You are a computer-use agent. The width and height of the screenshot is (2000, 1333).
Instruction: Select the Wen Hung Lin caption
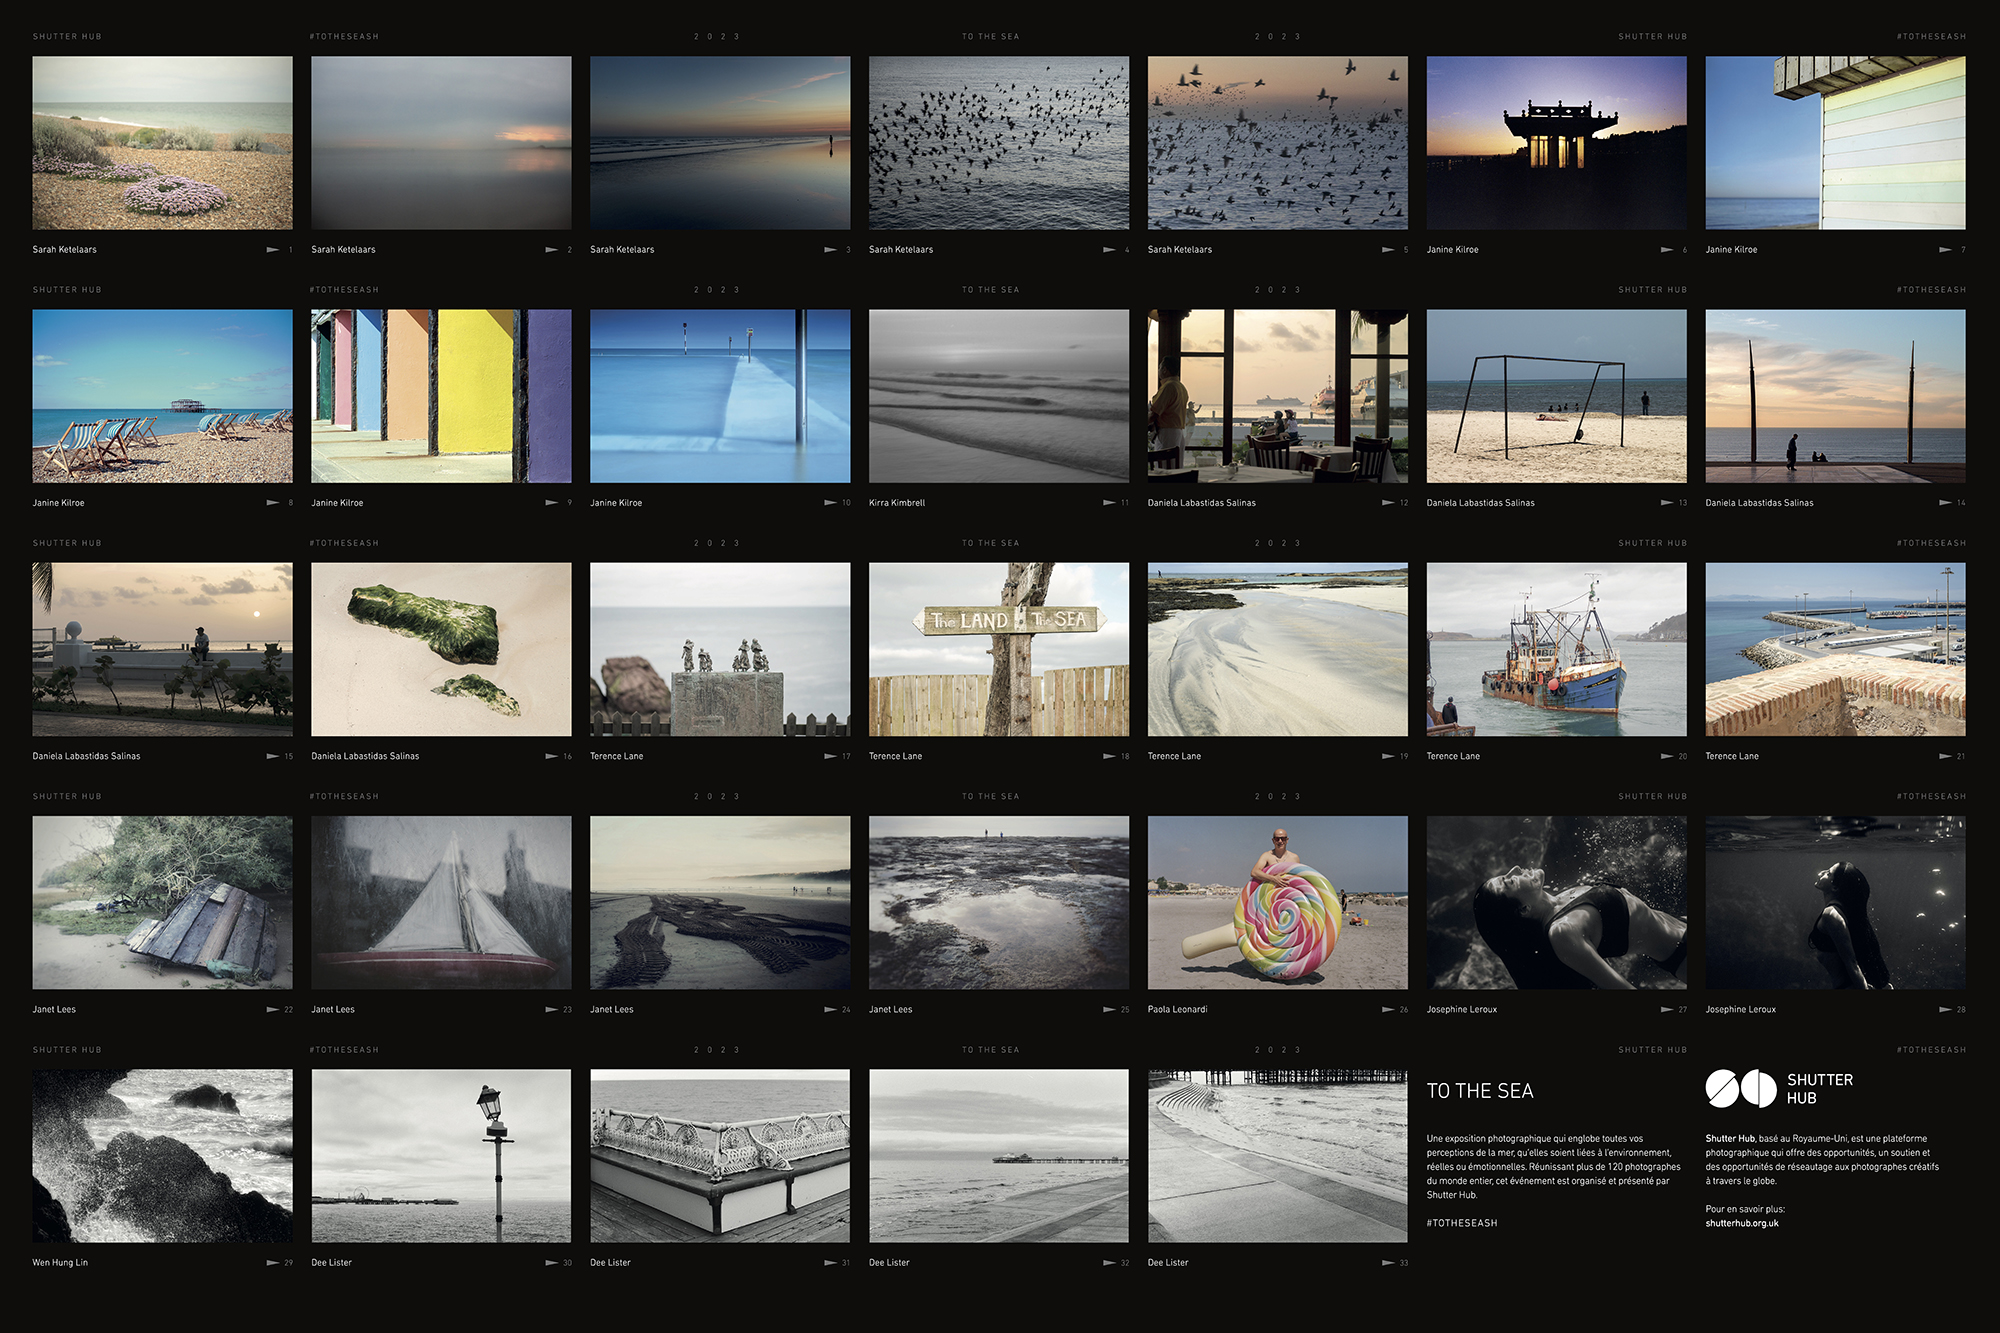coord(60,1263)
